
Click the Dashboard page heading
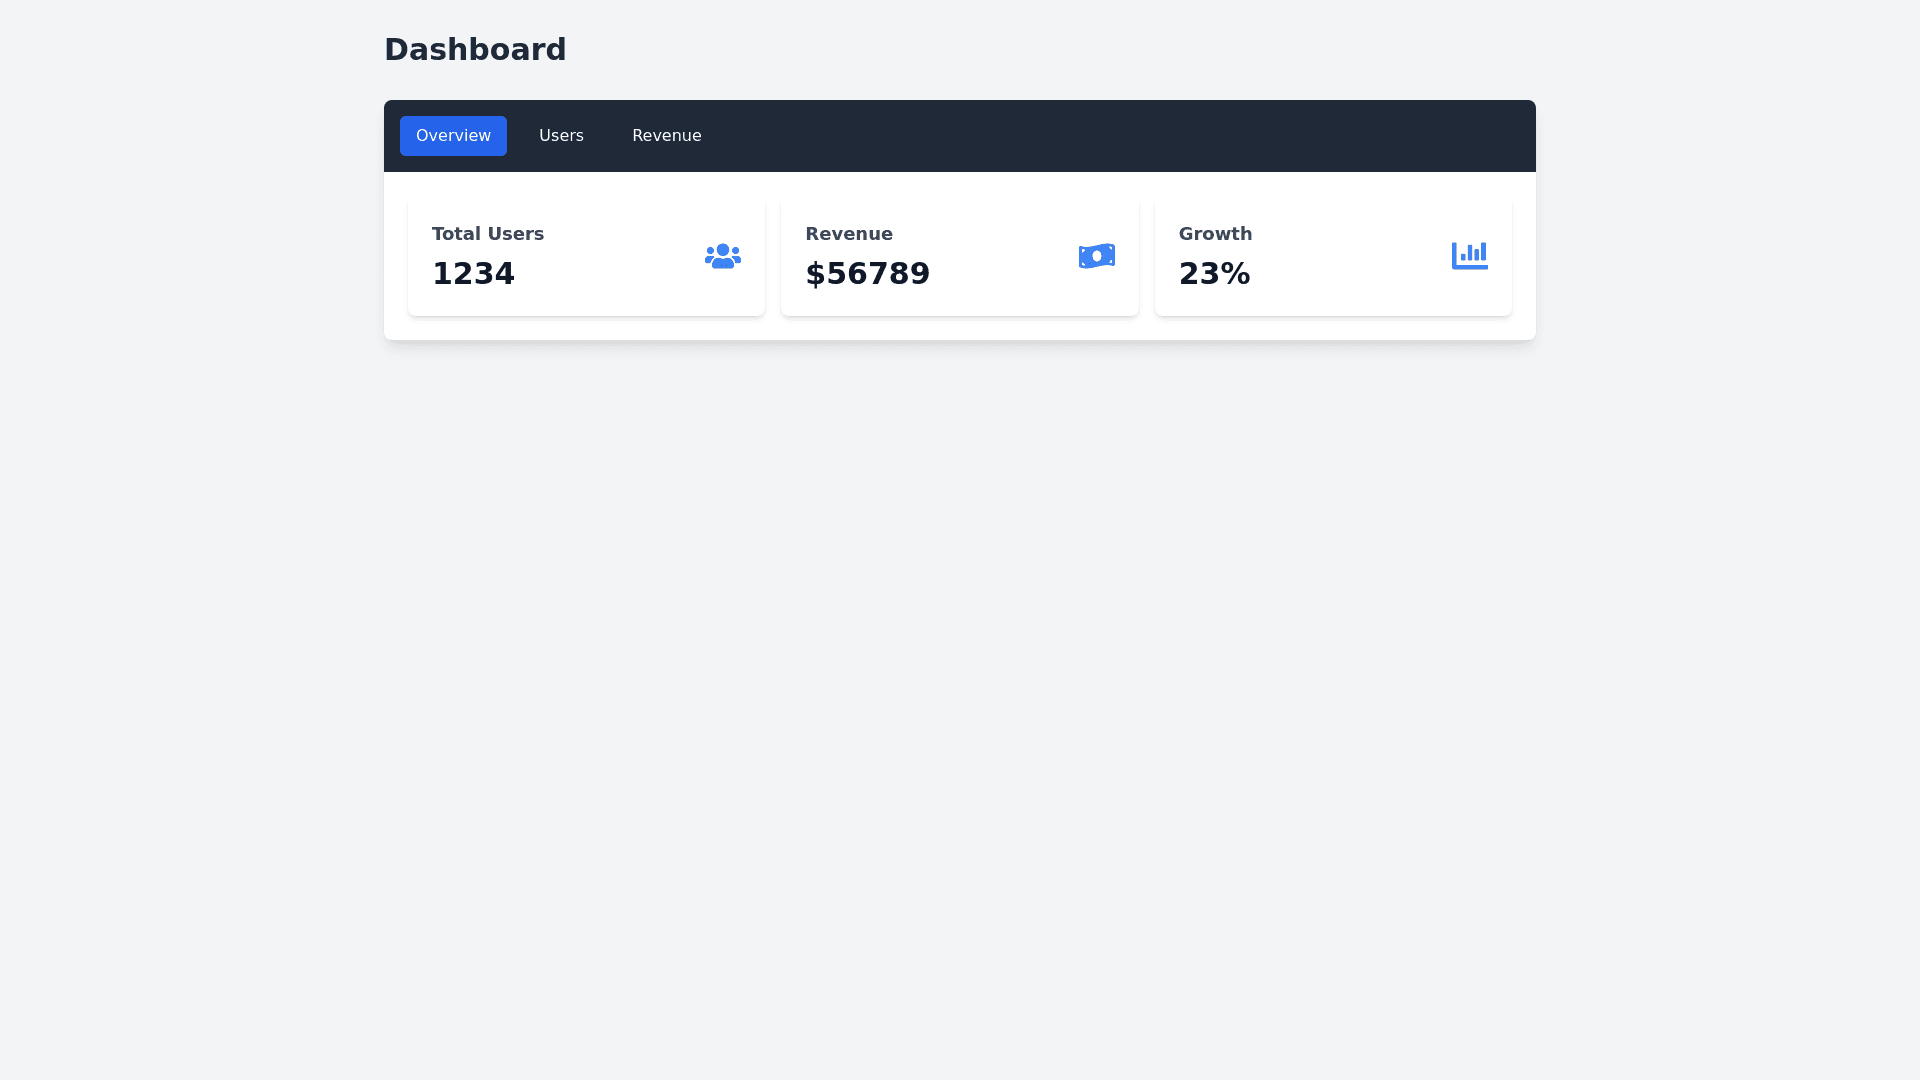pos(475,49)
